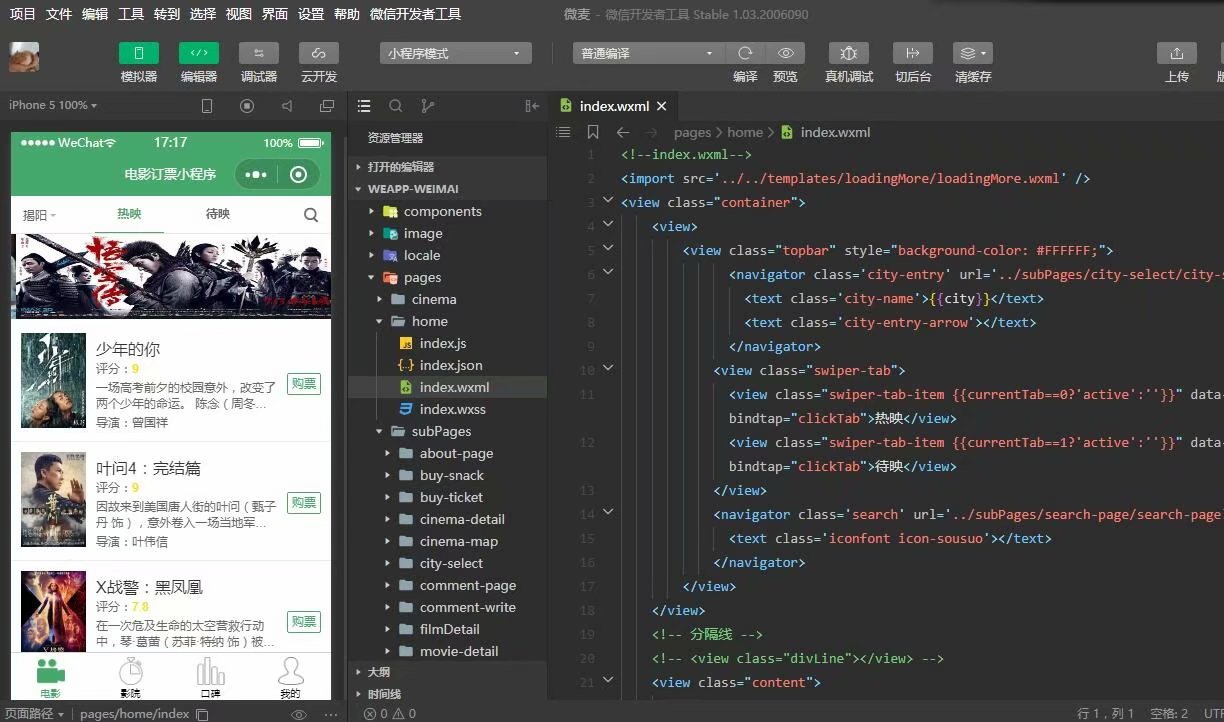1224x722 pixels.
Task: Open the 工具 menu
Action: (131, 14)
